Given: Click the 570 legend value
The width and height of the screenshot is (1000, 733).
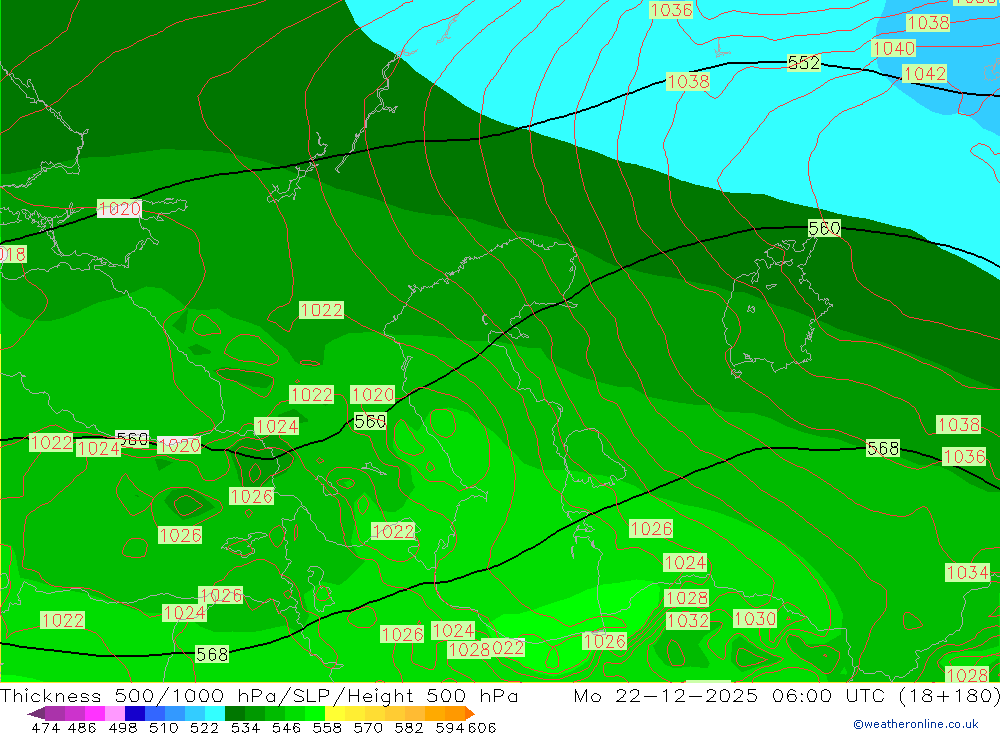Looking at the screenshot, I should (368, 727).
